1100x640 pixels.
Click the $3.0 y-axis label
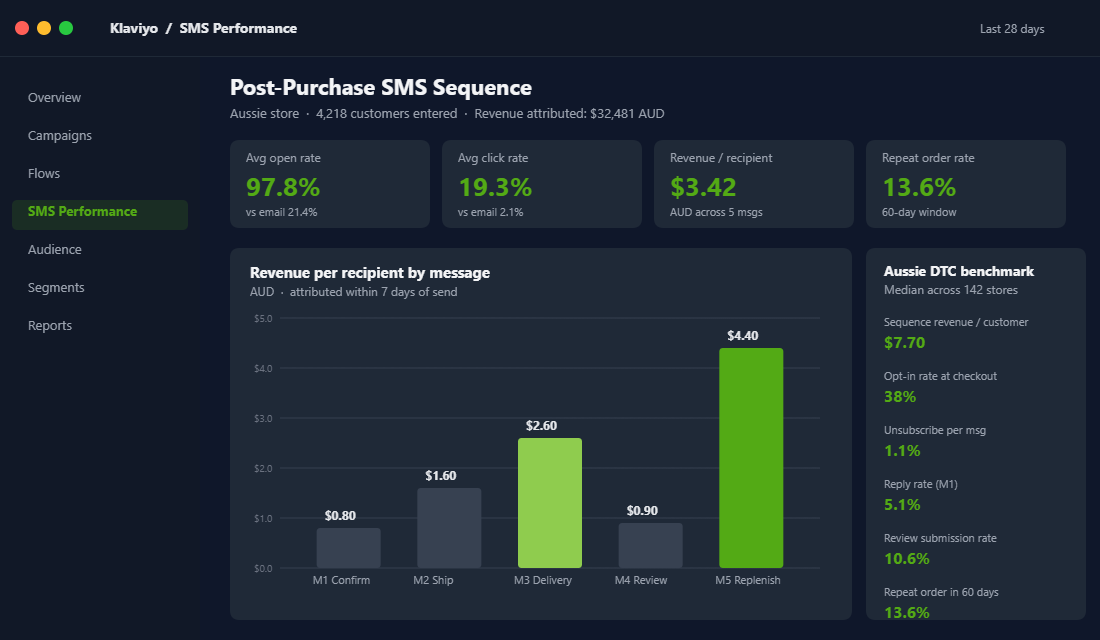coord(263,419)
